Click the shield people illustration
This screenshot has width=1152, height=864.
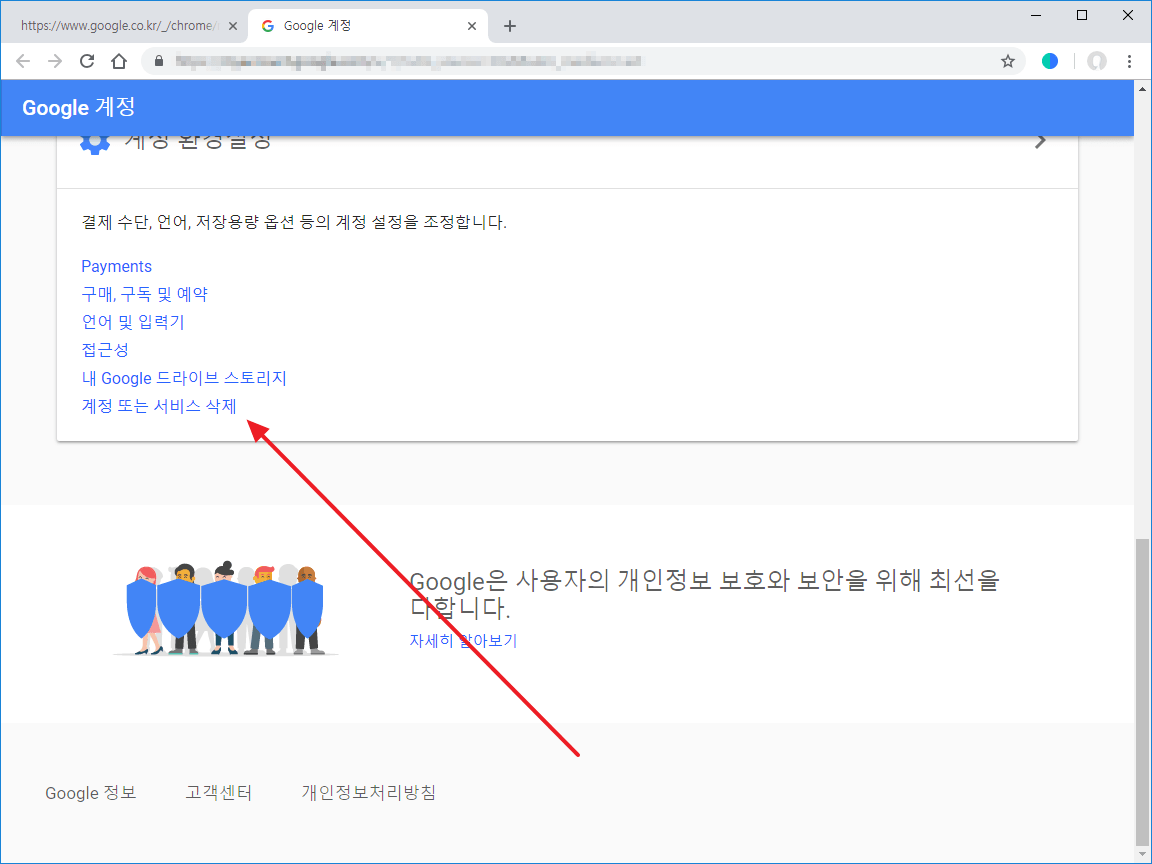click(226, 608)
